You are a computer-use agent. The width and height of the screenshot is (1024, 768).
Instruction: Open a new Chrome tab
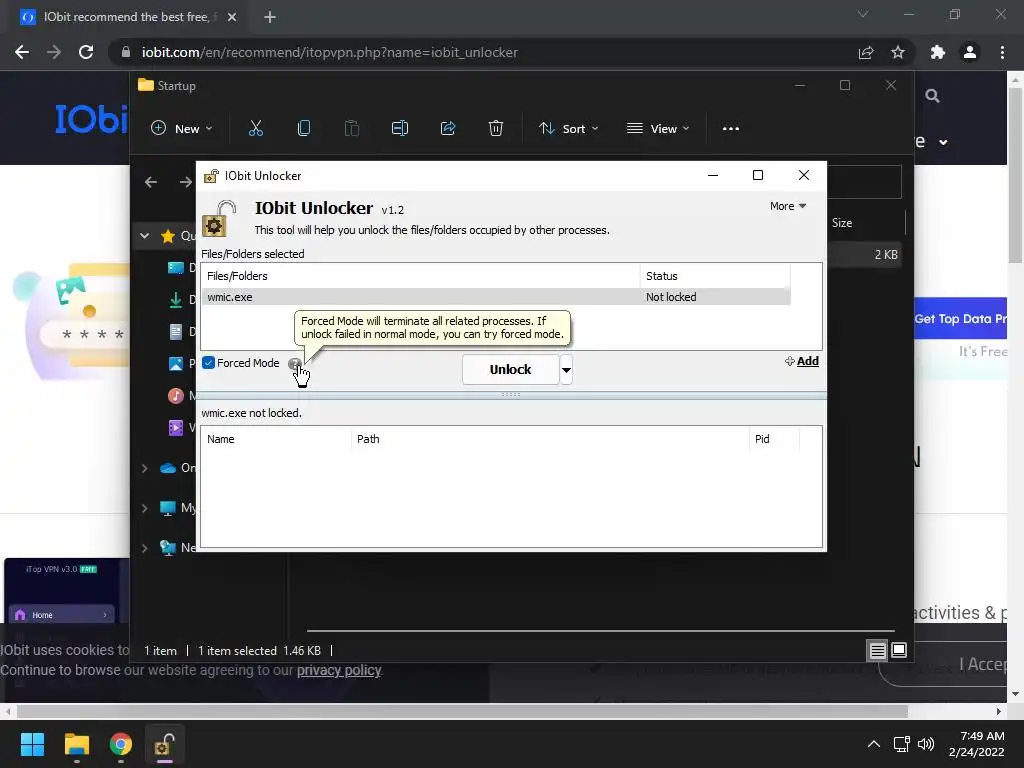pos(270,17)
